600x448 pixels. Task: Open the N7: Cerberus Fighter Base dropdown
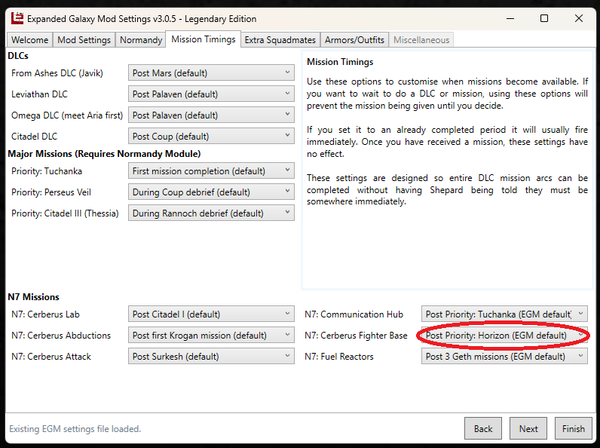pos(505,335)
